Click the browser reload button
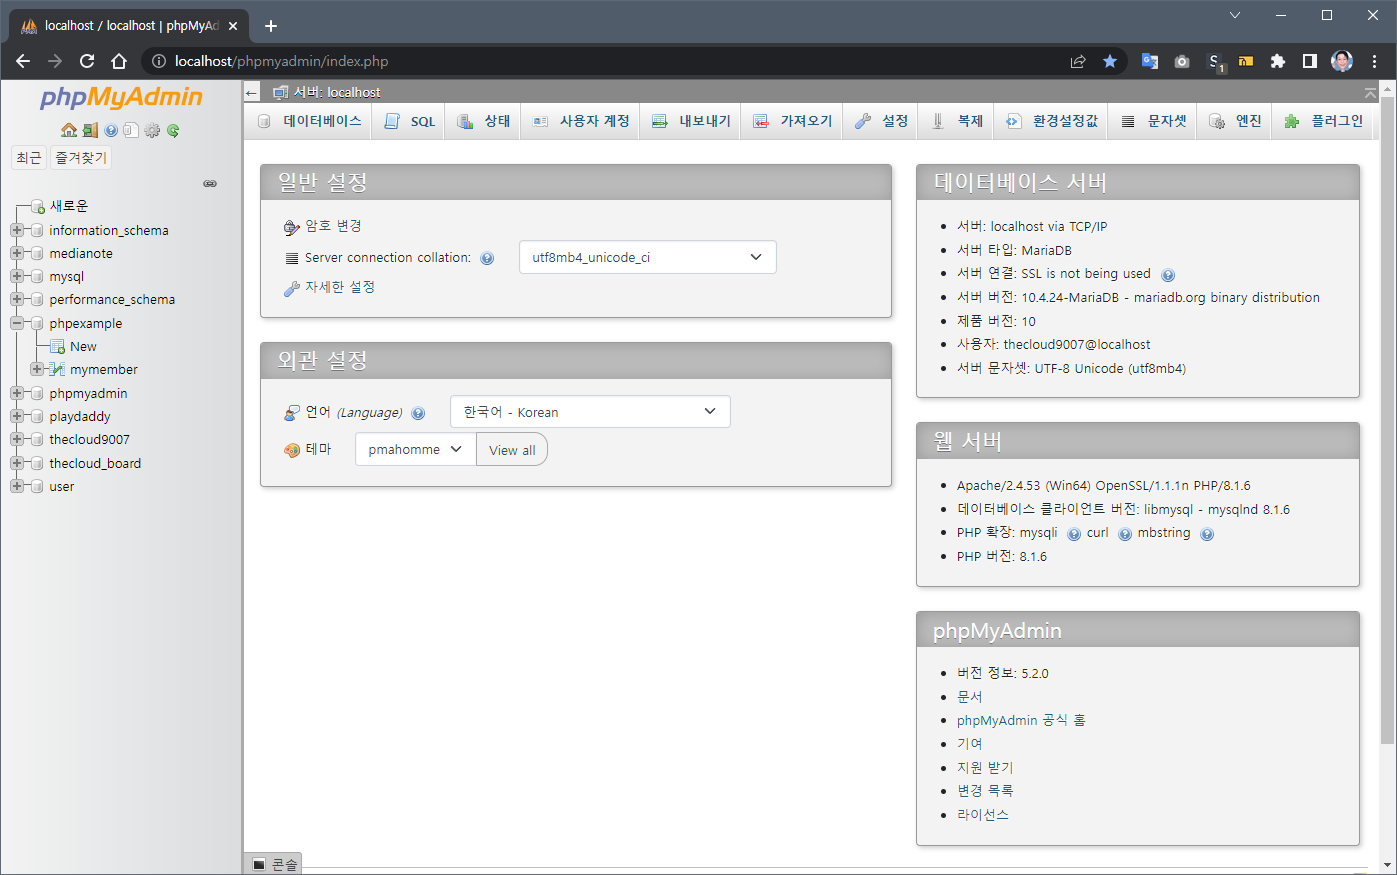1397x875 pixels. pyautogui.click(x=87, y=61)
